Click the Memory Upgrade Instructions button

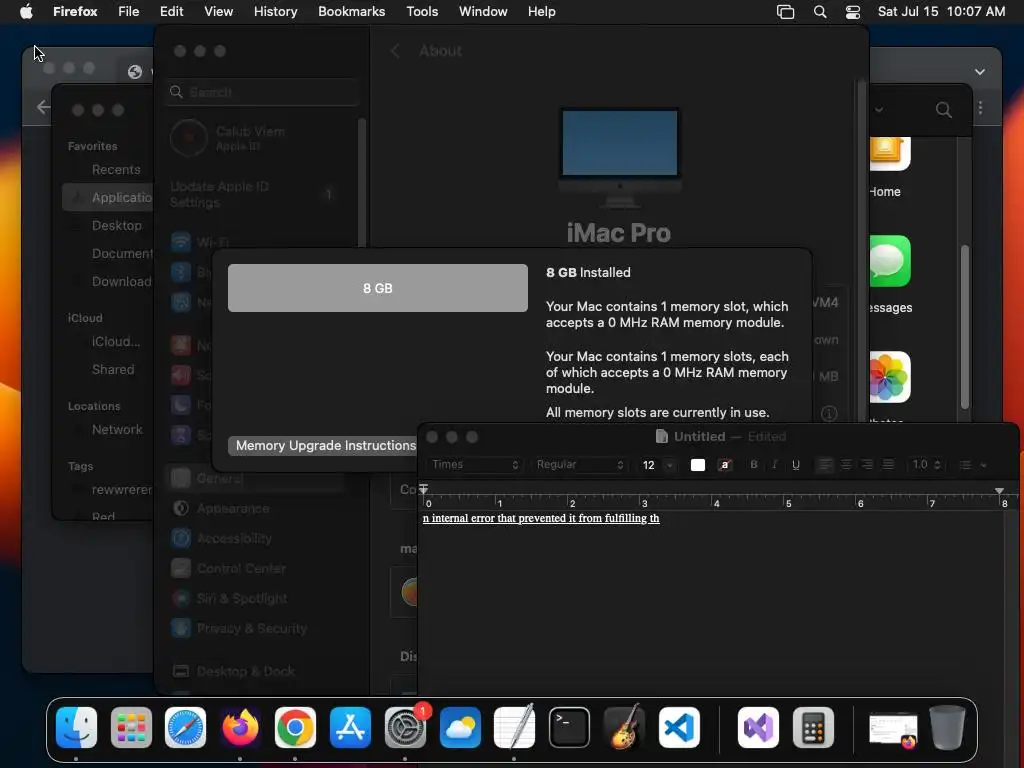[x=325, y=445]
